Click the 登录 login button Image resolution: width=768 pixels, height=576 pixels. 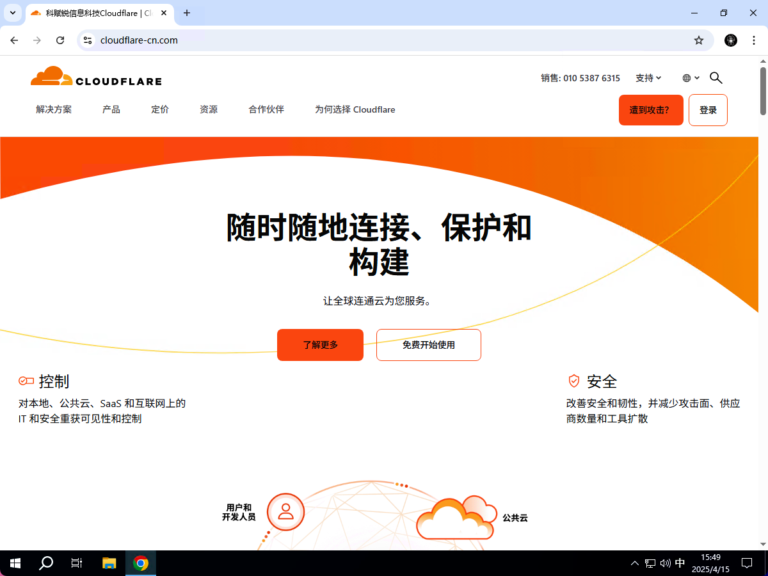(x=708, y=110)
